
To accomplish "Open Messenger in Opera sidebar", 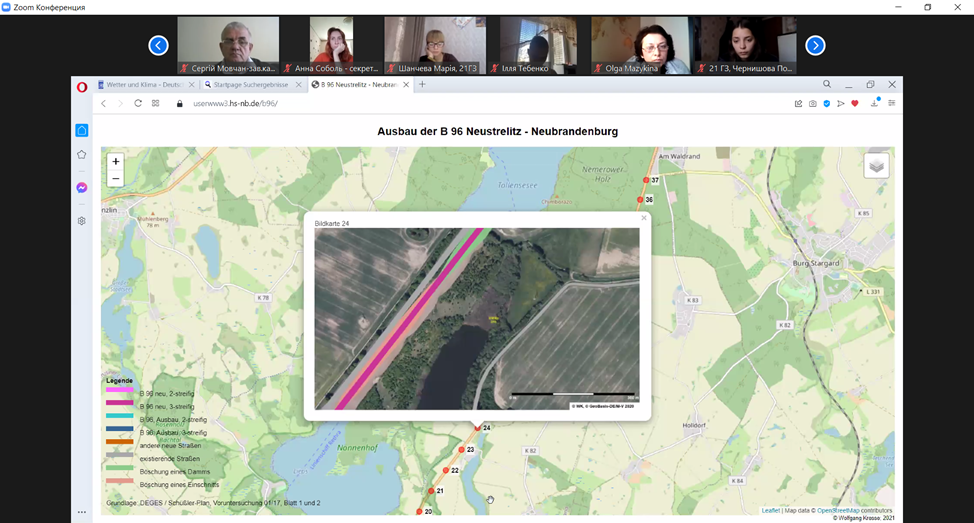I will (x=82, y=188).
